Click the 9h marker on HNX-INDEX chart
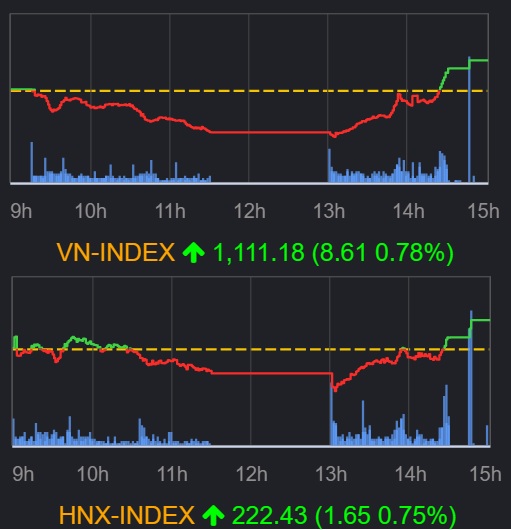This screenshot has width=511, height=530. 23,474
